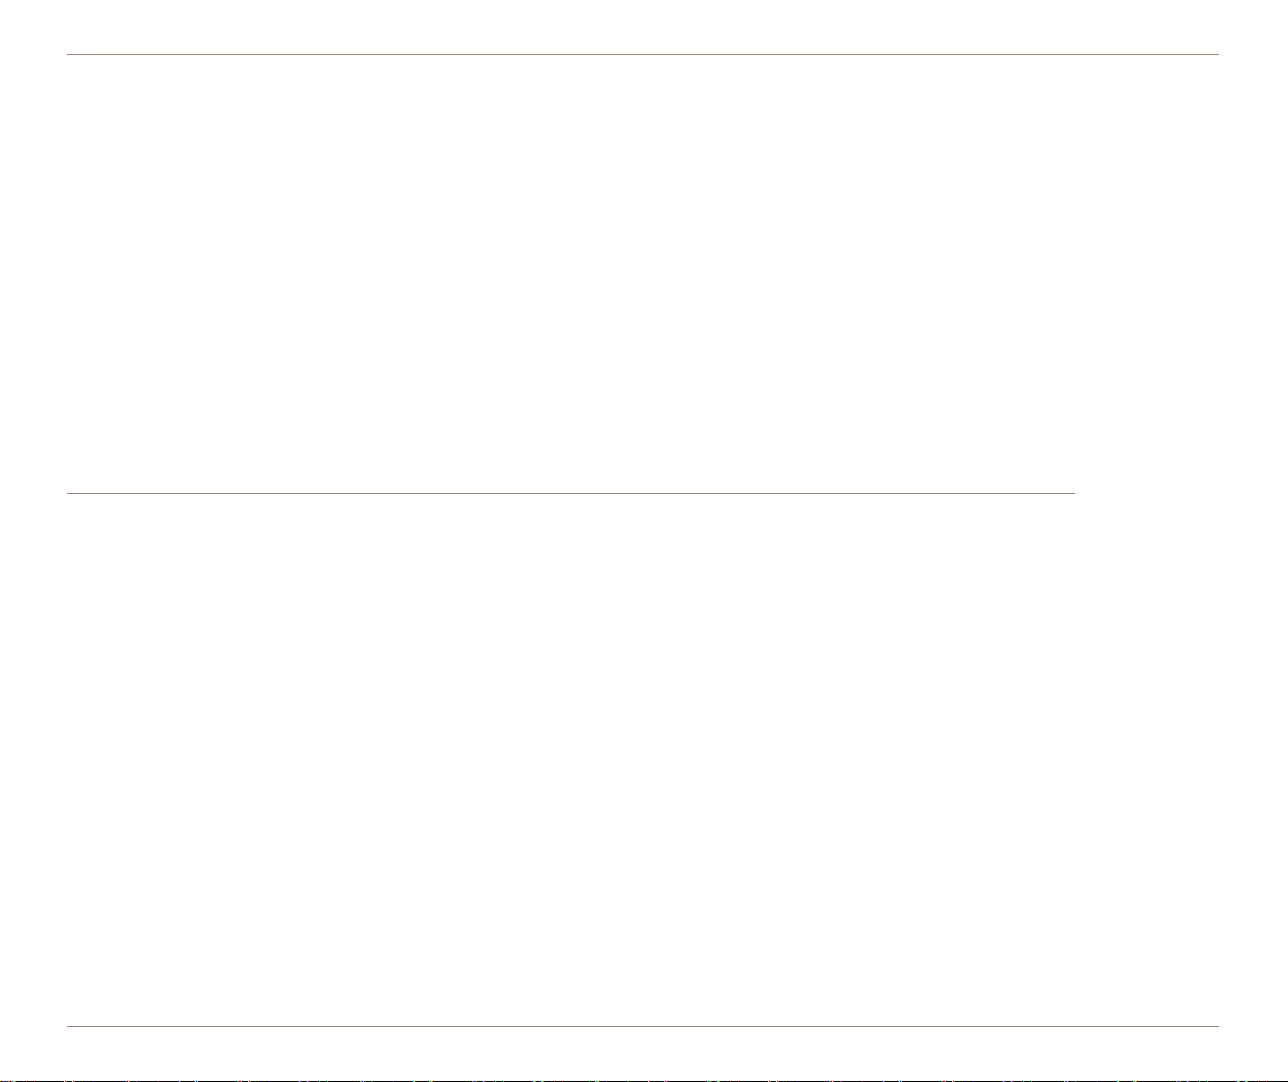Image resolution: width=1288 pixels, height=1082 pixels.
Task: Click the left end of the middle divider
Action: click(70, 493)
